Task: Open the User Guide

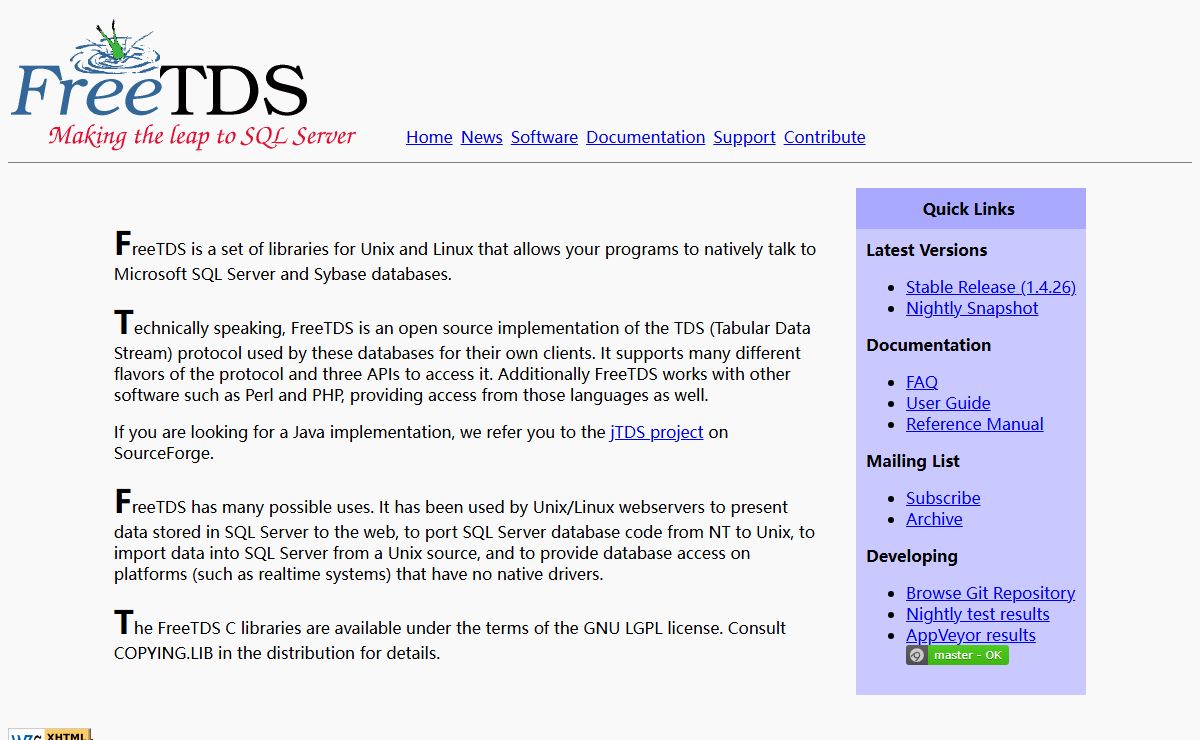Action: pyautogui.click(x=948, y=403)
